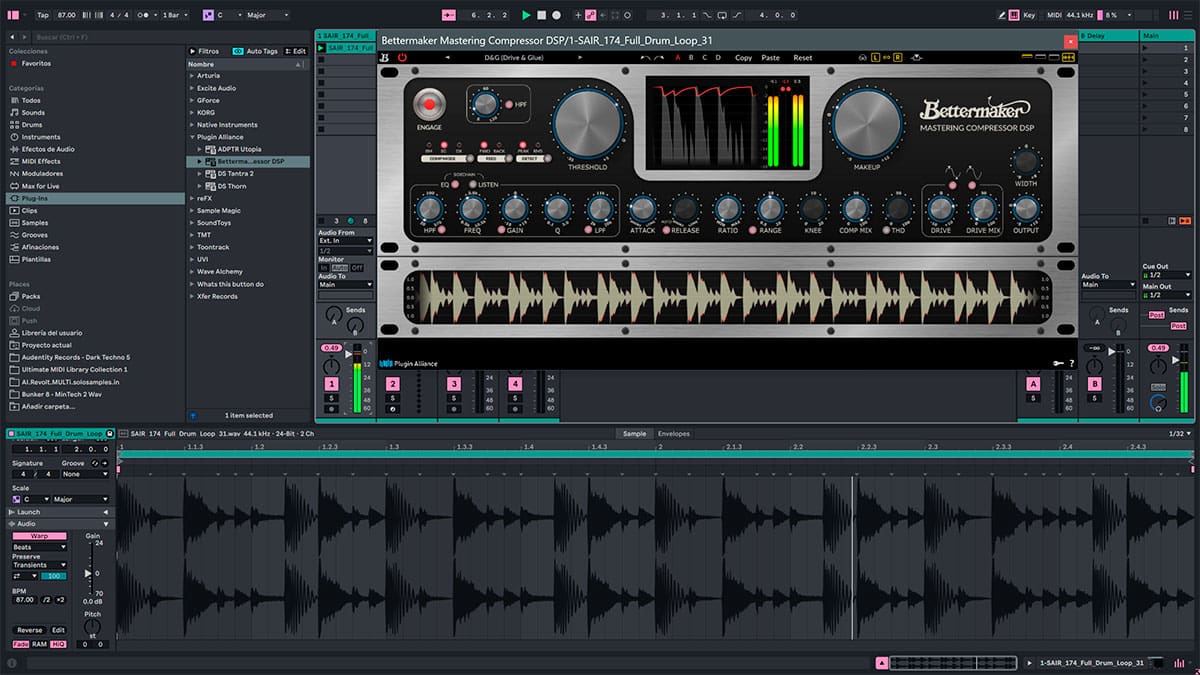Image resolution: width=1200 pixels, height=675 pixels.
Task: Click the Samples category icon
Action: pyautogui.click(x=13, y=223)
